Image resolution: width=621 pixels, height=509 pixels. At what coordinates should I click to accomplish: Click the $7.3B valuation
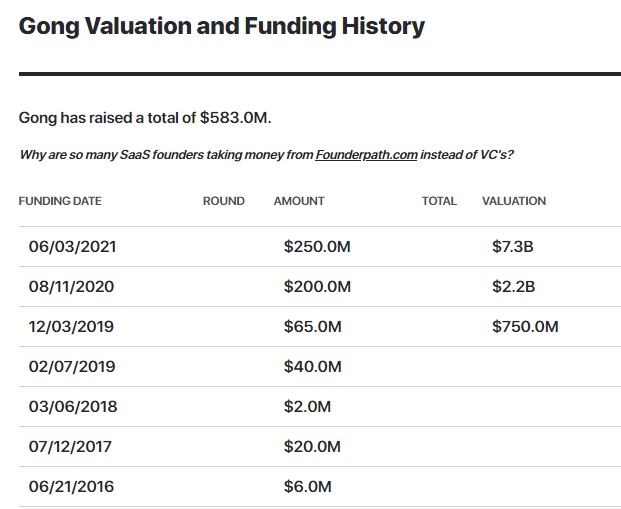coord(514,247)
